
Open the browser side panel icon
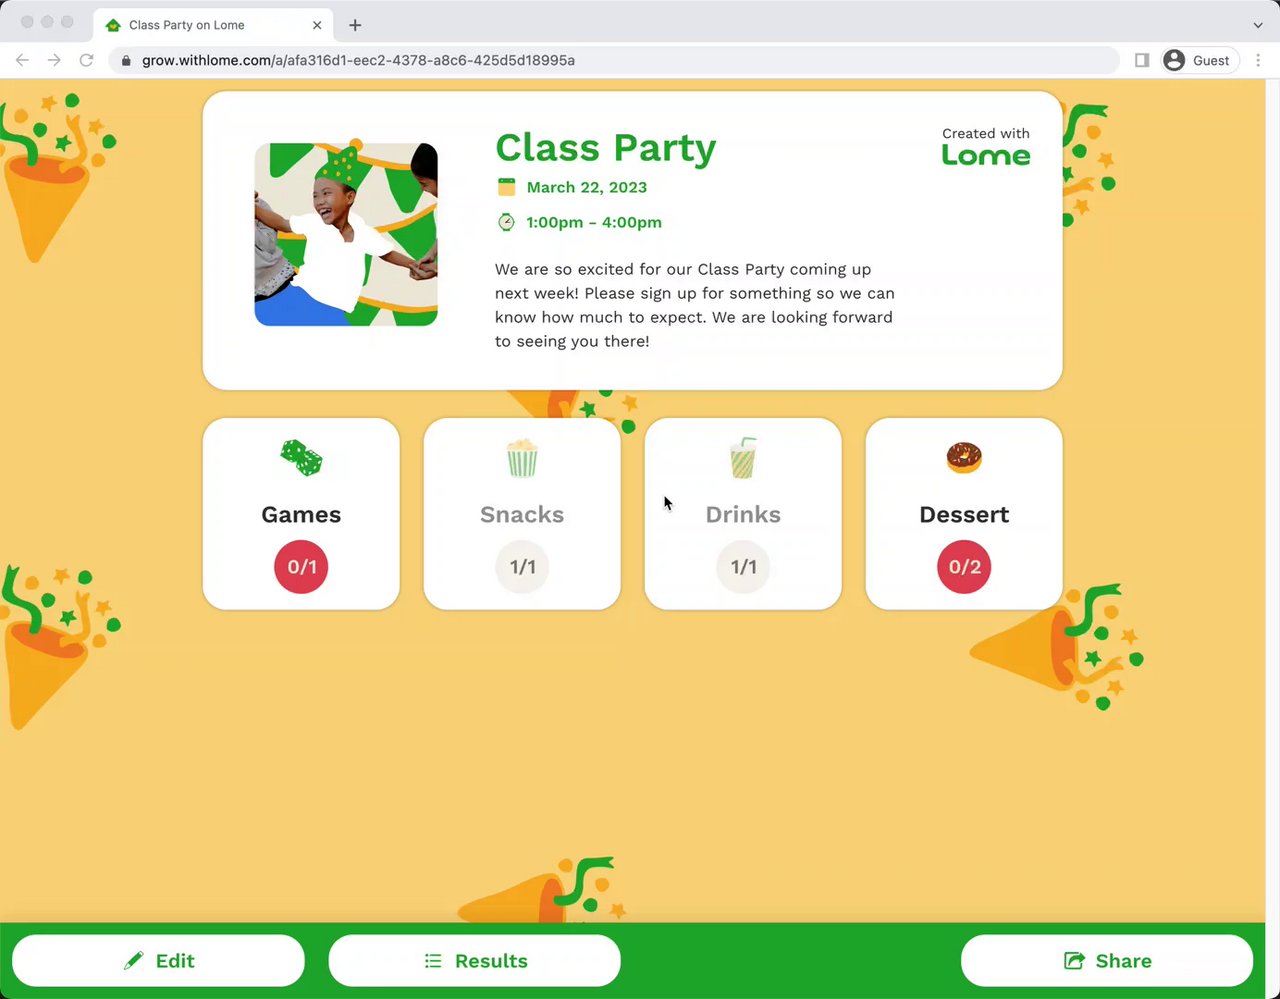tap(1142, 60)
